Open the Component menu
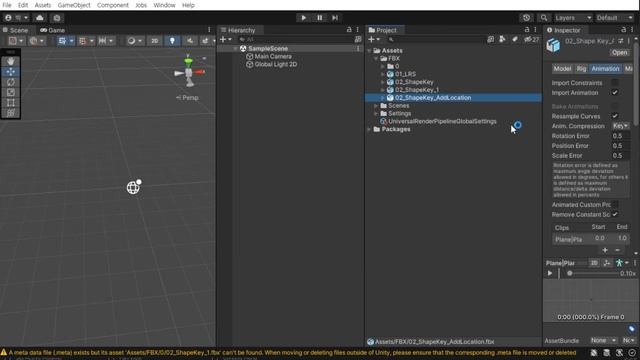The image size is (640, 360). 113,5
